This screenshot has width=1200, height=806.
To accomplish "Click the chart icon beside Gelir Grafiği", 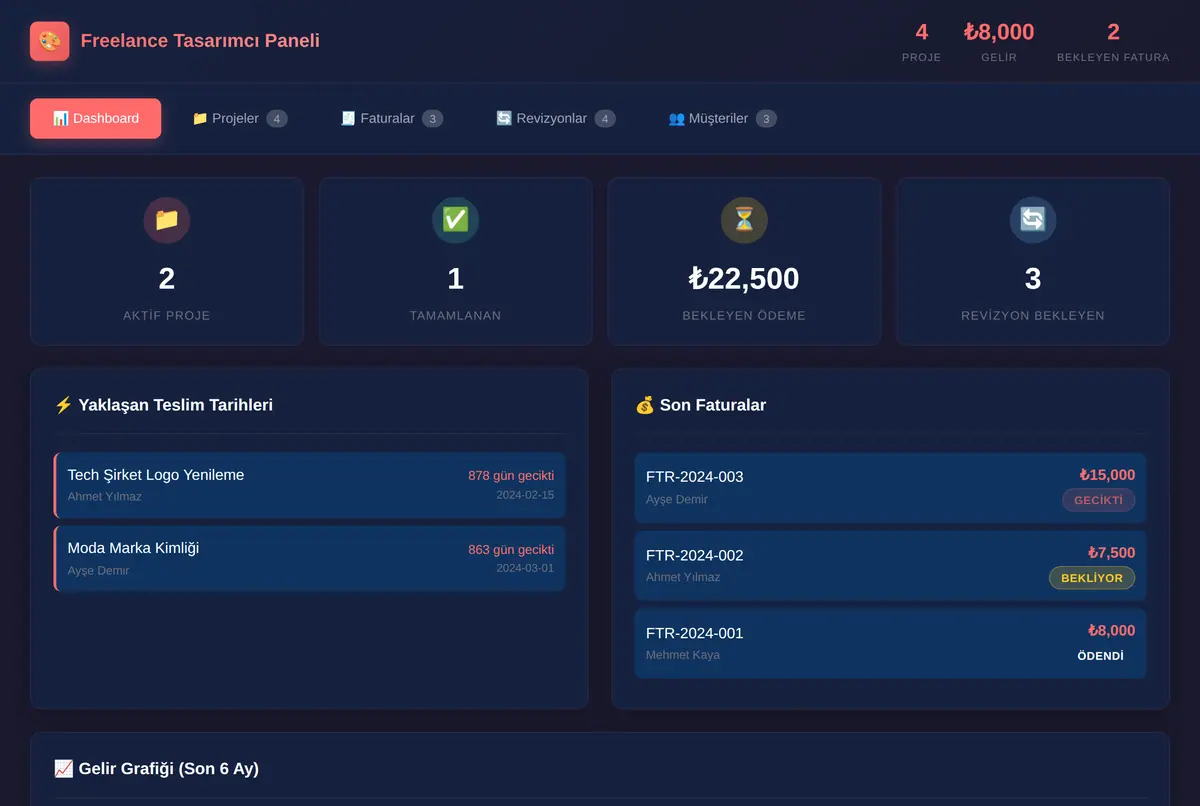I will 63,769.
